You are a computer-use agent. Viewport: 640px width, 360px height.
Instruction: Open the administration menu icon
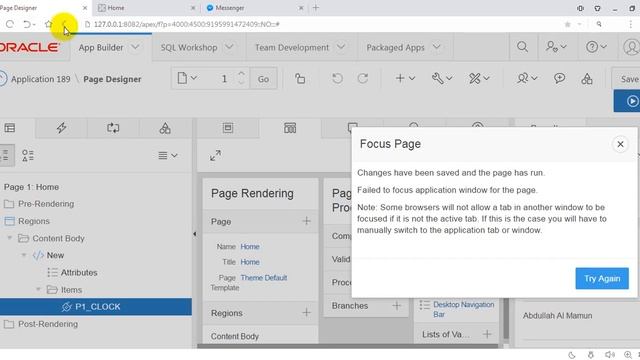click(x=556, y=47)
